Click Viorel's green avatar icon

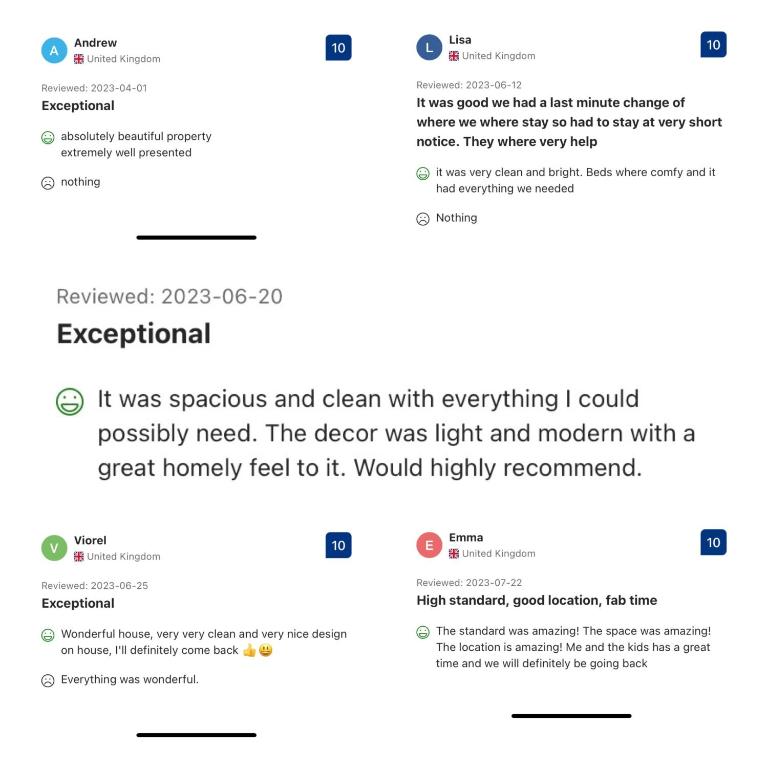(x=54, y=548)
